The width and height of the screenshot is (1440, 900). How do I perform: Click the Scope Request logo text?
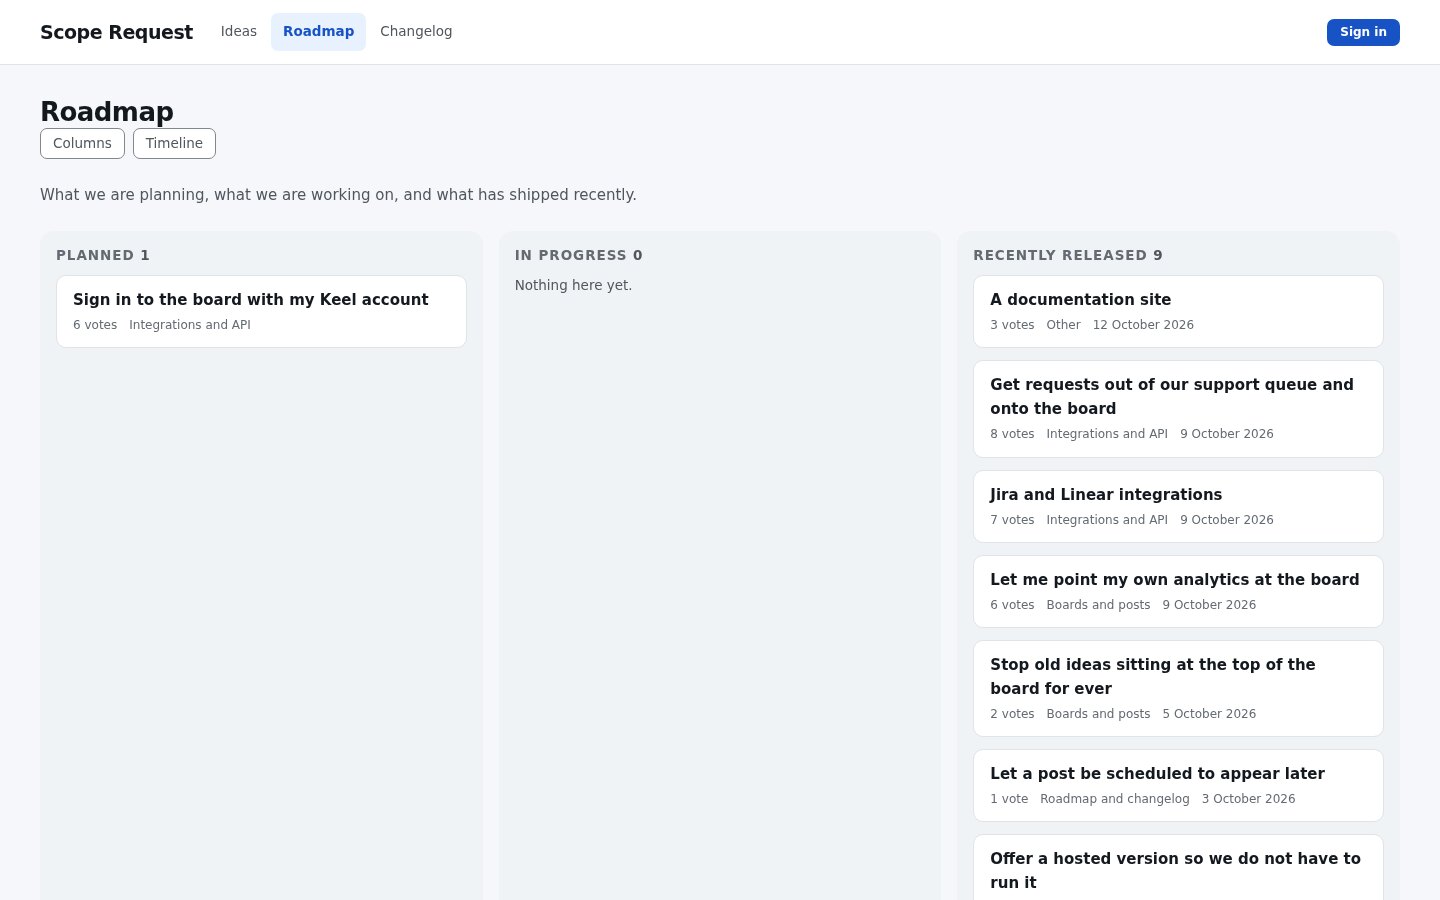[x=116, y=32]
